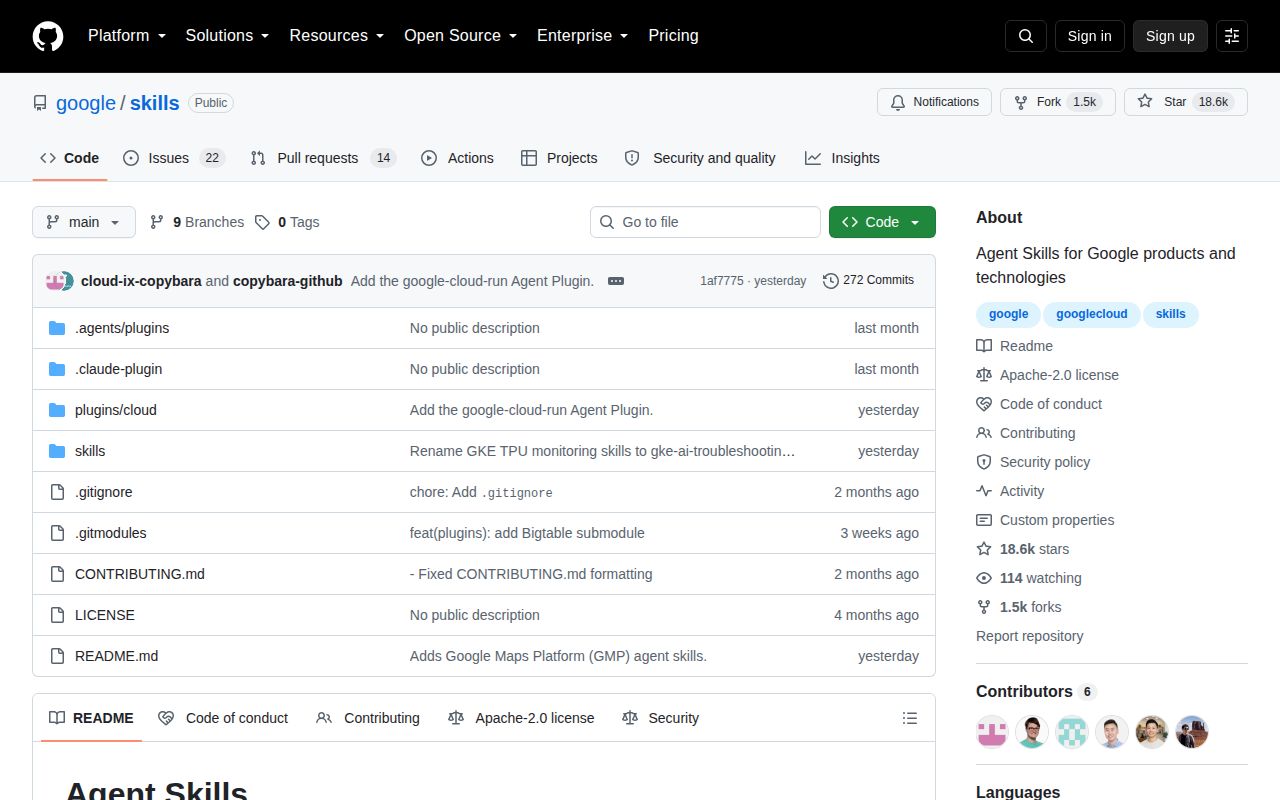Select the skills topic tag
1280x800 pixels.
pos(1171,314)
